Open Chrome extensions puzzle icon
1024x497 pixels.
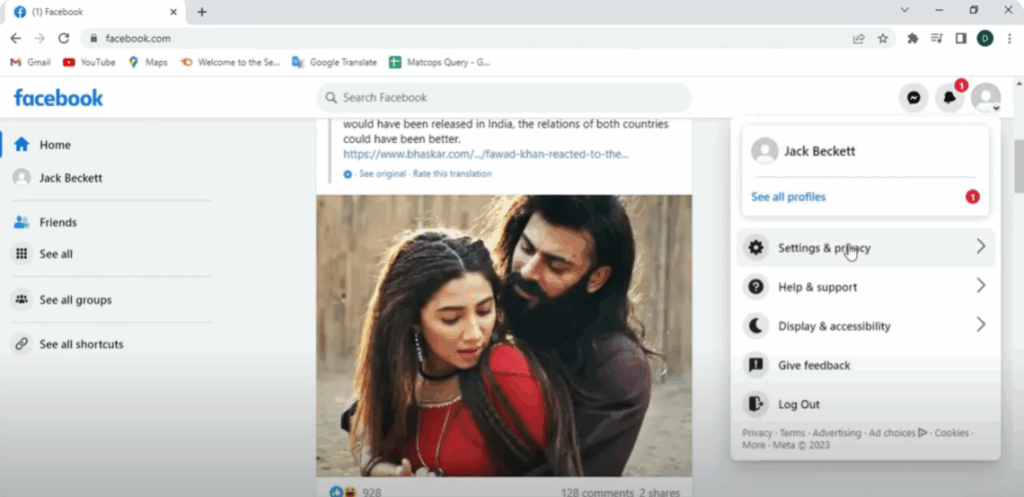click(x=912, y=38)
